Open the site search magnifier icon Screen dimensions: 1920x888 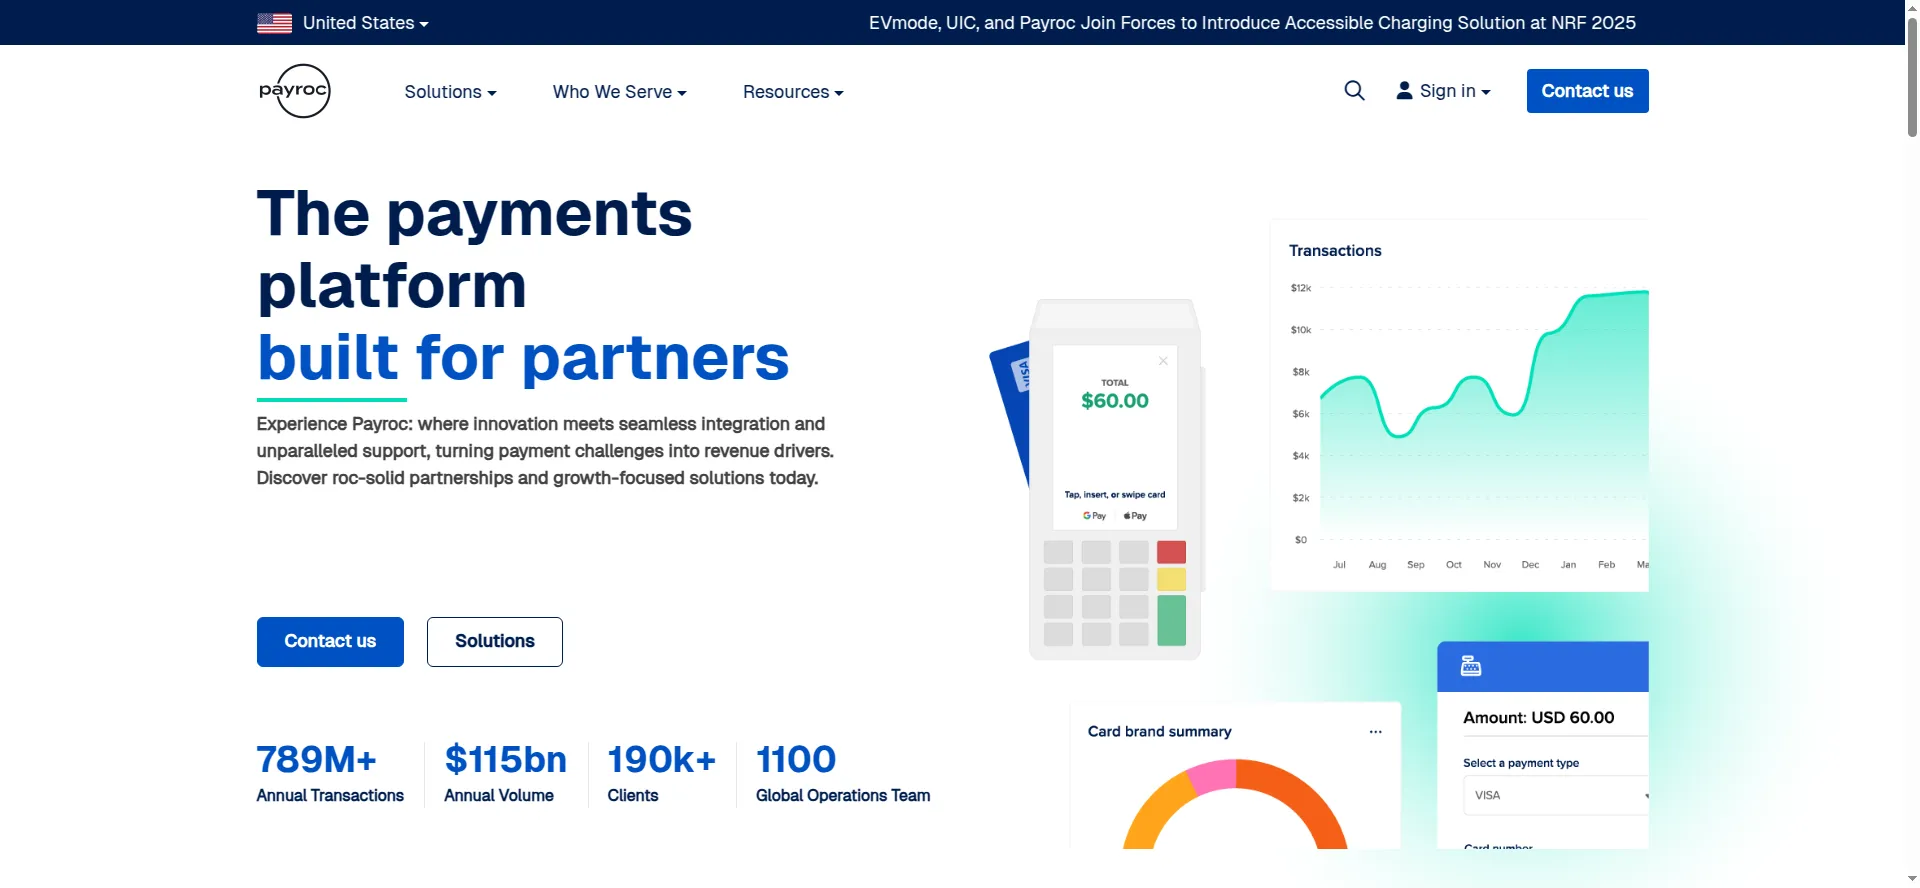(1354, 91)
